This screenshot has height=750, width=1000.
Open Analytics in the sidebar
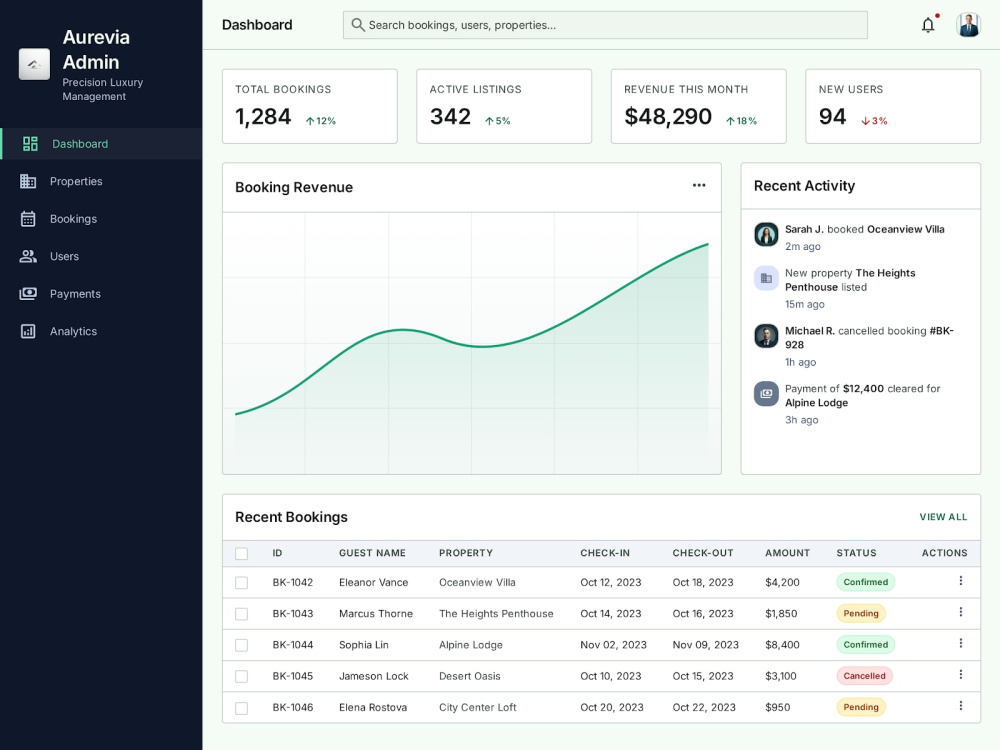[x=101, y=331]
